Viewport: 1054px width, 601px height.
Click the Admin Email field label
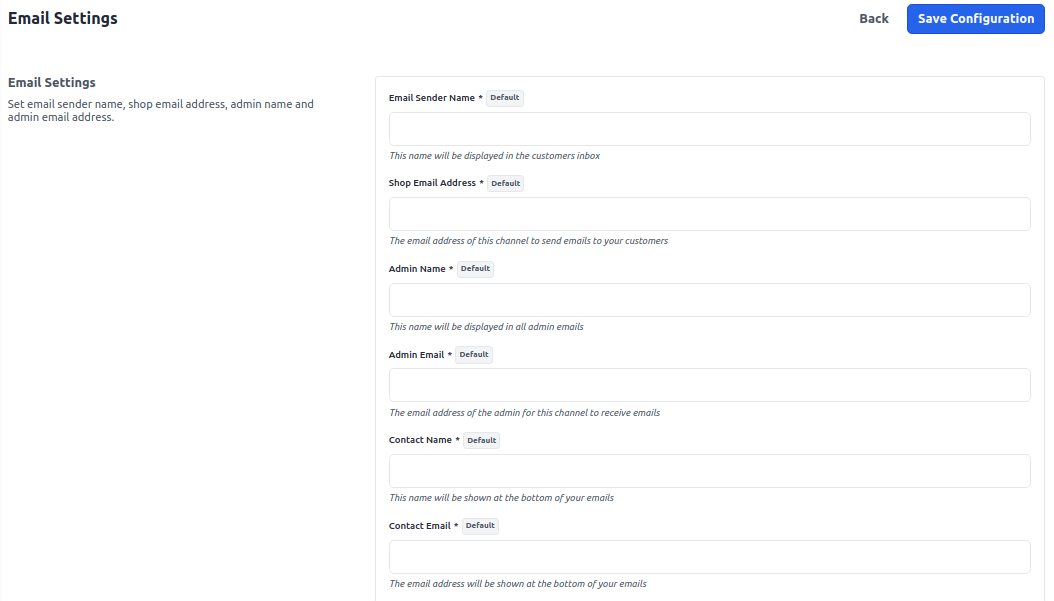click(x=417, y=354)
